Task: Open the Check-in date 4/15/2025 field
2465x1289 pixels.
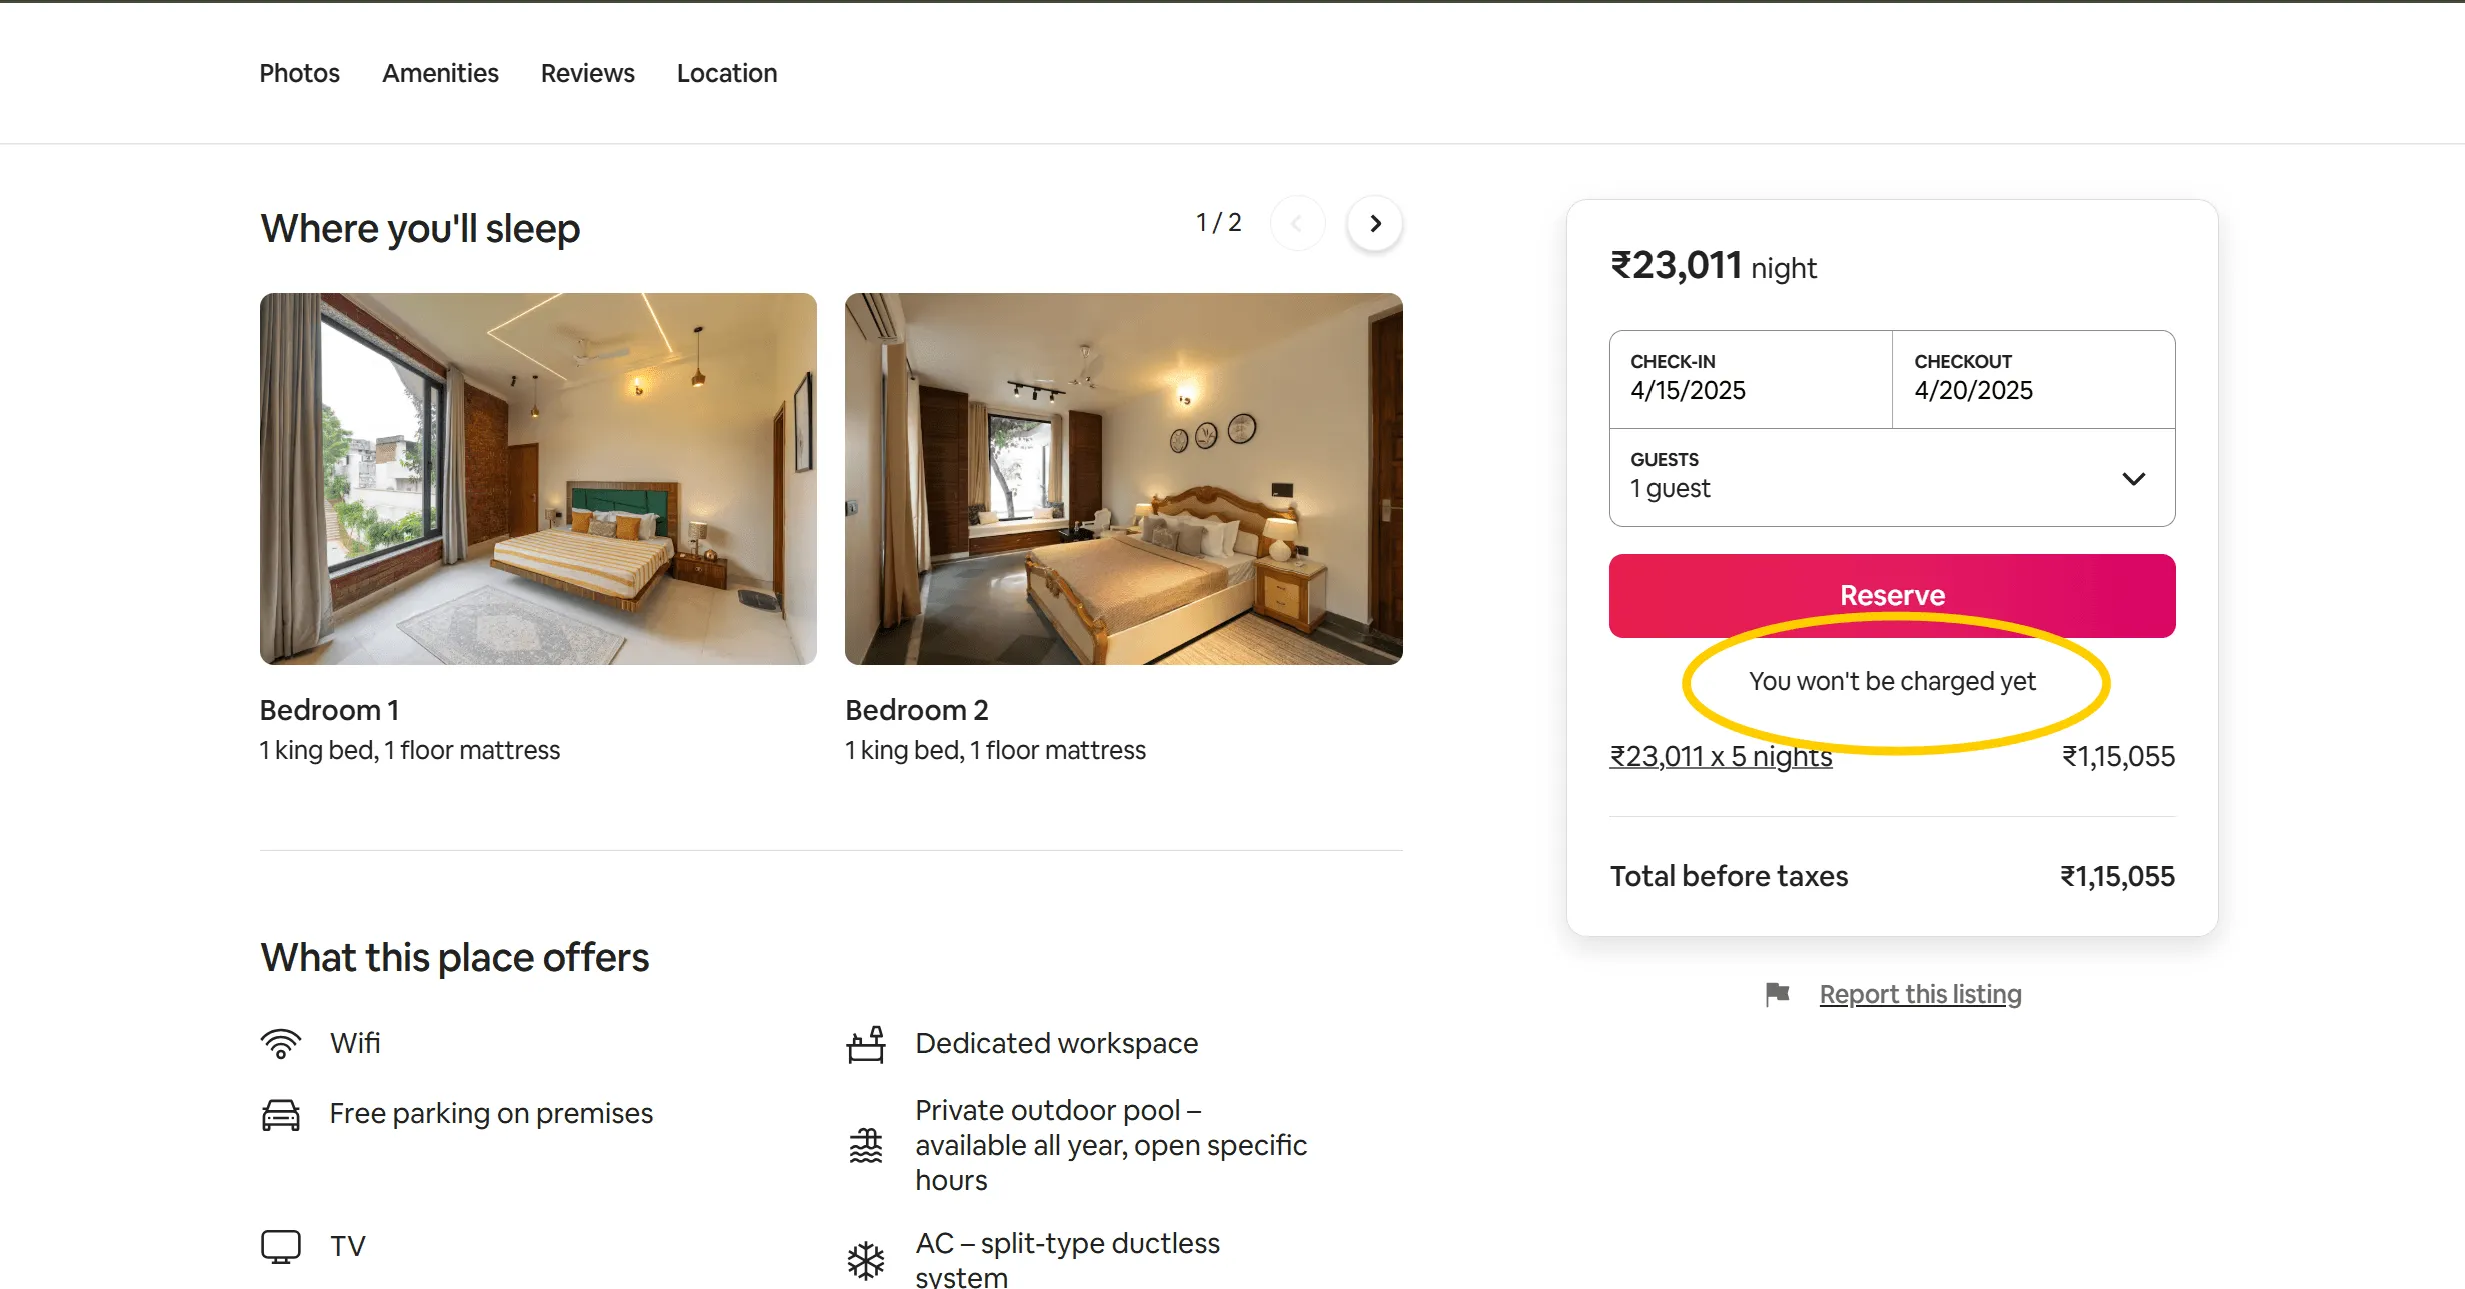Action: click(1751, 379)
